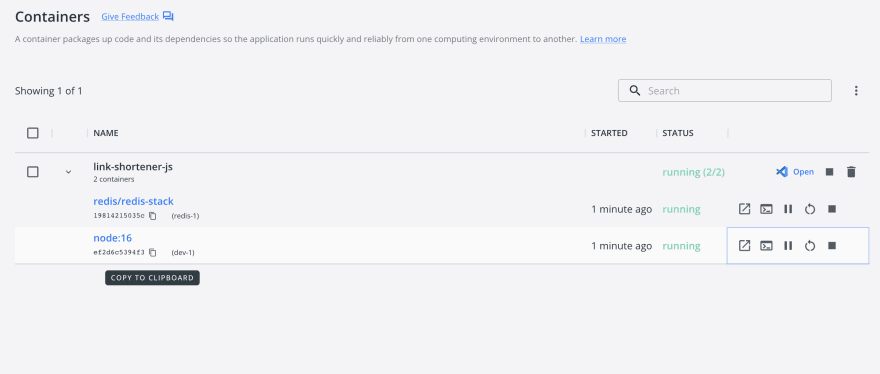Stop the entire link-shortener-js stack
The width and height of the screenshot is (880, 374).
coord(829,172)
